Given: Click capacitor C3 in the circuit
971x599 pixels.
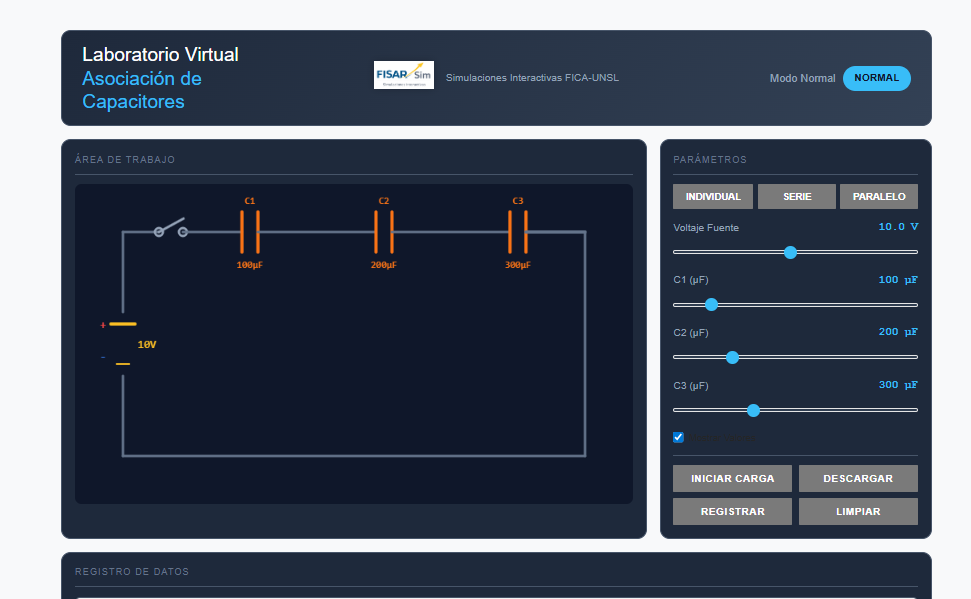Looking at the screenshot, I should click(x=518, y=232).
